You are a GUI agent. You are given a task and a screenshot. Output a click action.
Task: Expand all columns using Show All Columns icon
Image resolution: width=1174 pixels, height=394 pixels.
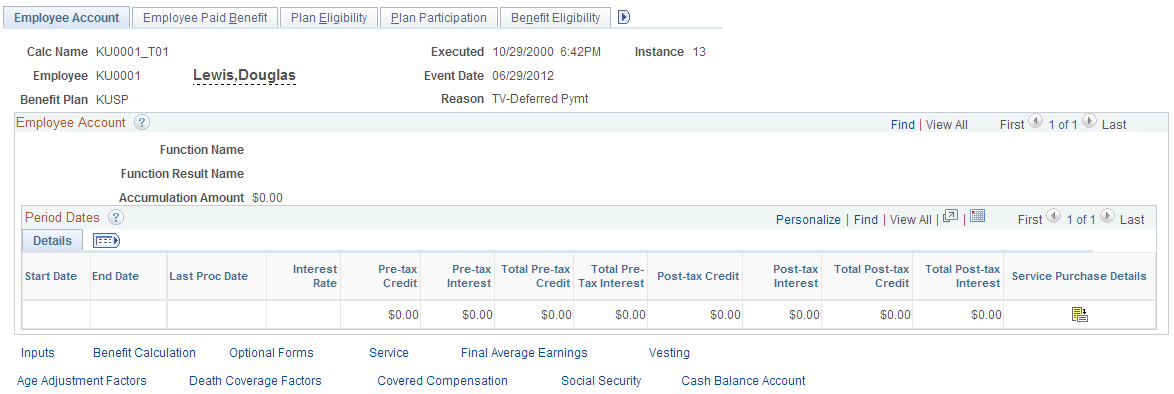click(106, 240)
